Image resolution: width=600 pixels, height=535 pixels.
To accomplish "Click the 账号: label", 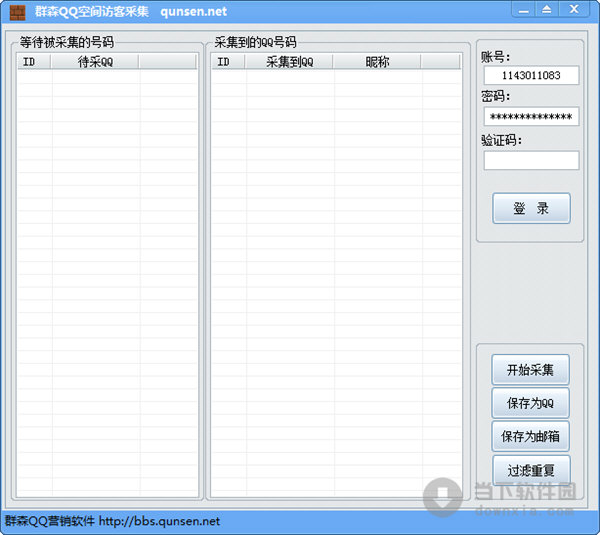I will click(496, 57).
